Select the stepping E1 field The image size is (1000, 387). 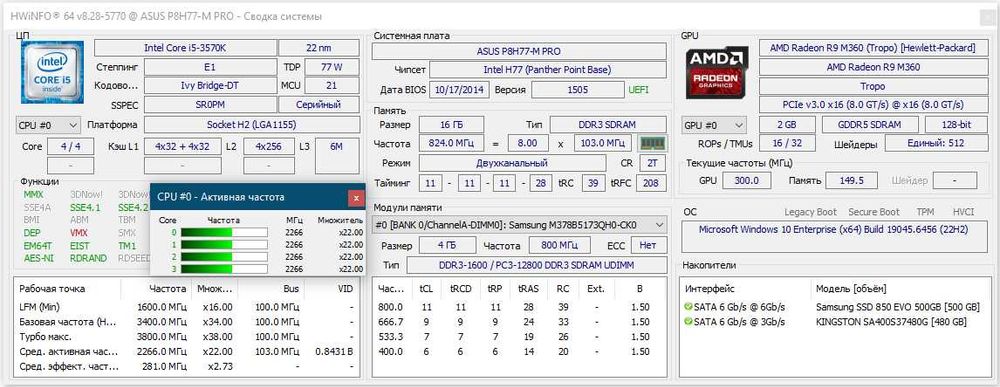click(x=210, y=67)
